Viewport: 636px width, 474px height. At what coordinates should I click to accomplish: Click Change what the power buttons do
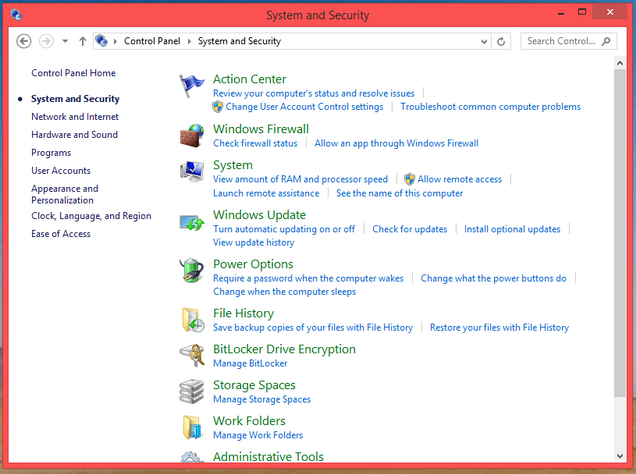(x=493, y=278)
